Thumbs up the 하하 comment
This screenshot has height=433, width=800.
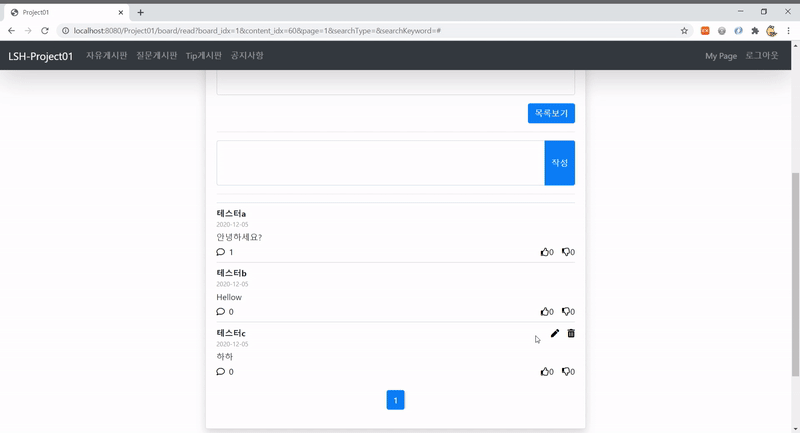coord(544,372)
